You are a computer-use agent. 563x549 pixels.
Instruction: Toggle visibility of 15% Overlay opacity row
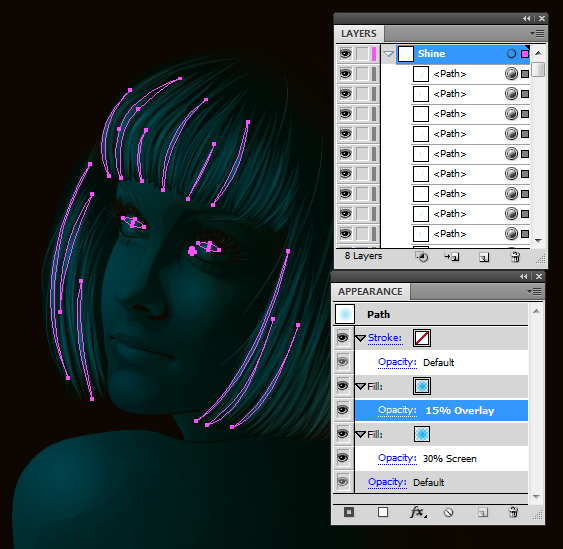(x=343, y=410)
